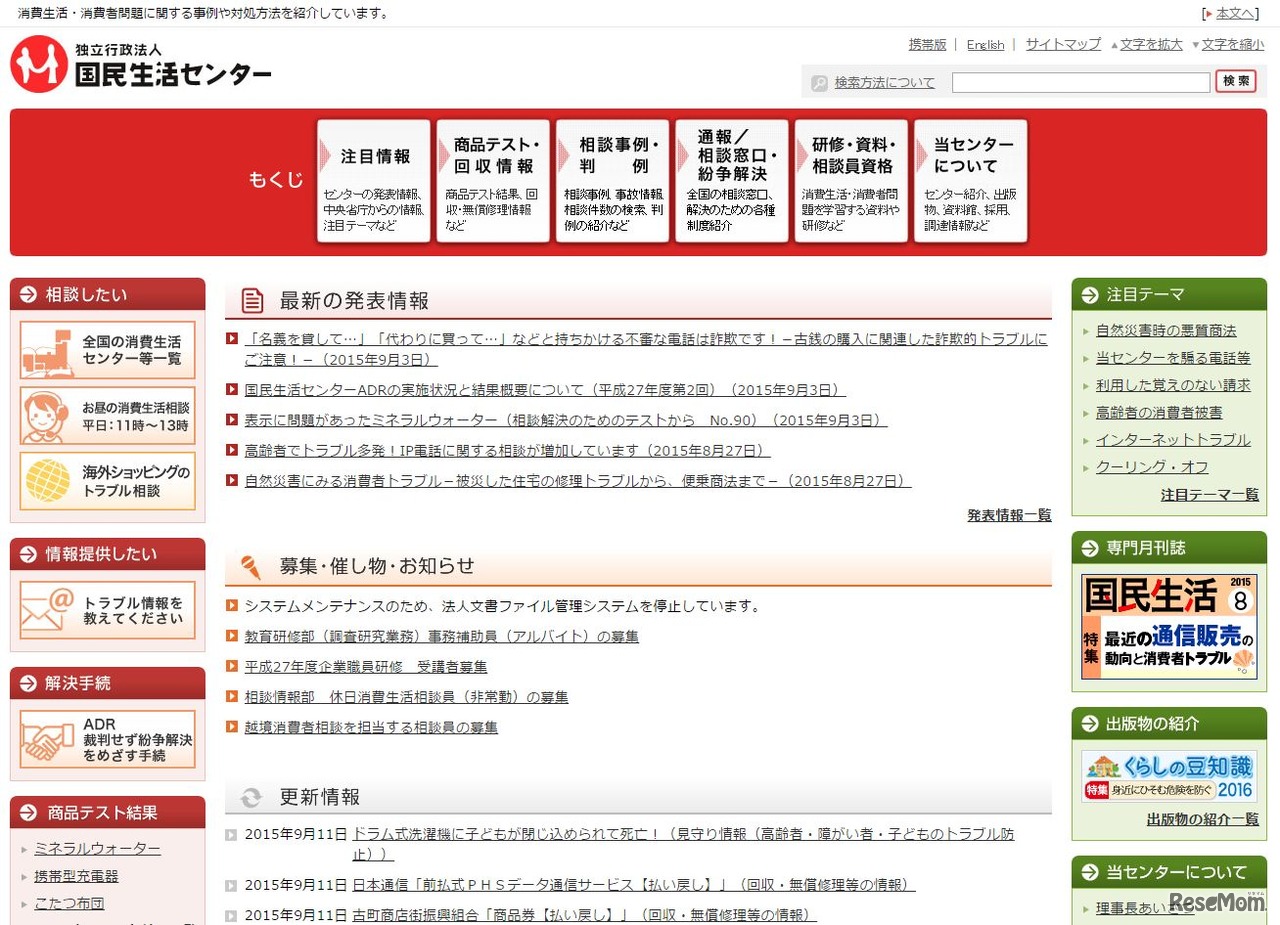
Task: Open the サイトマップ link
Action: 1062,45
